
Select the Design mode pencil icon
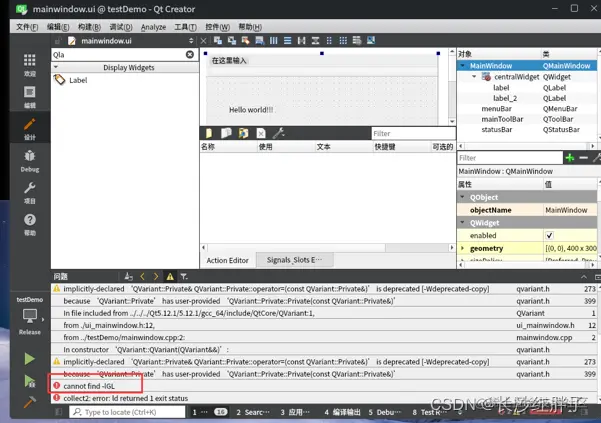tap(30, 129)
